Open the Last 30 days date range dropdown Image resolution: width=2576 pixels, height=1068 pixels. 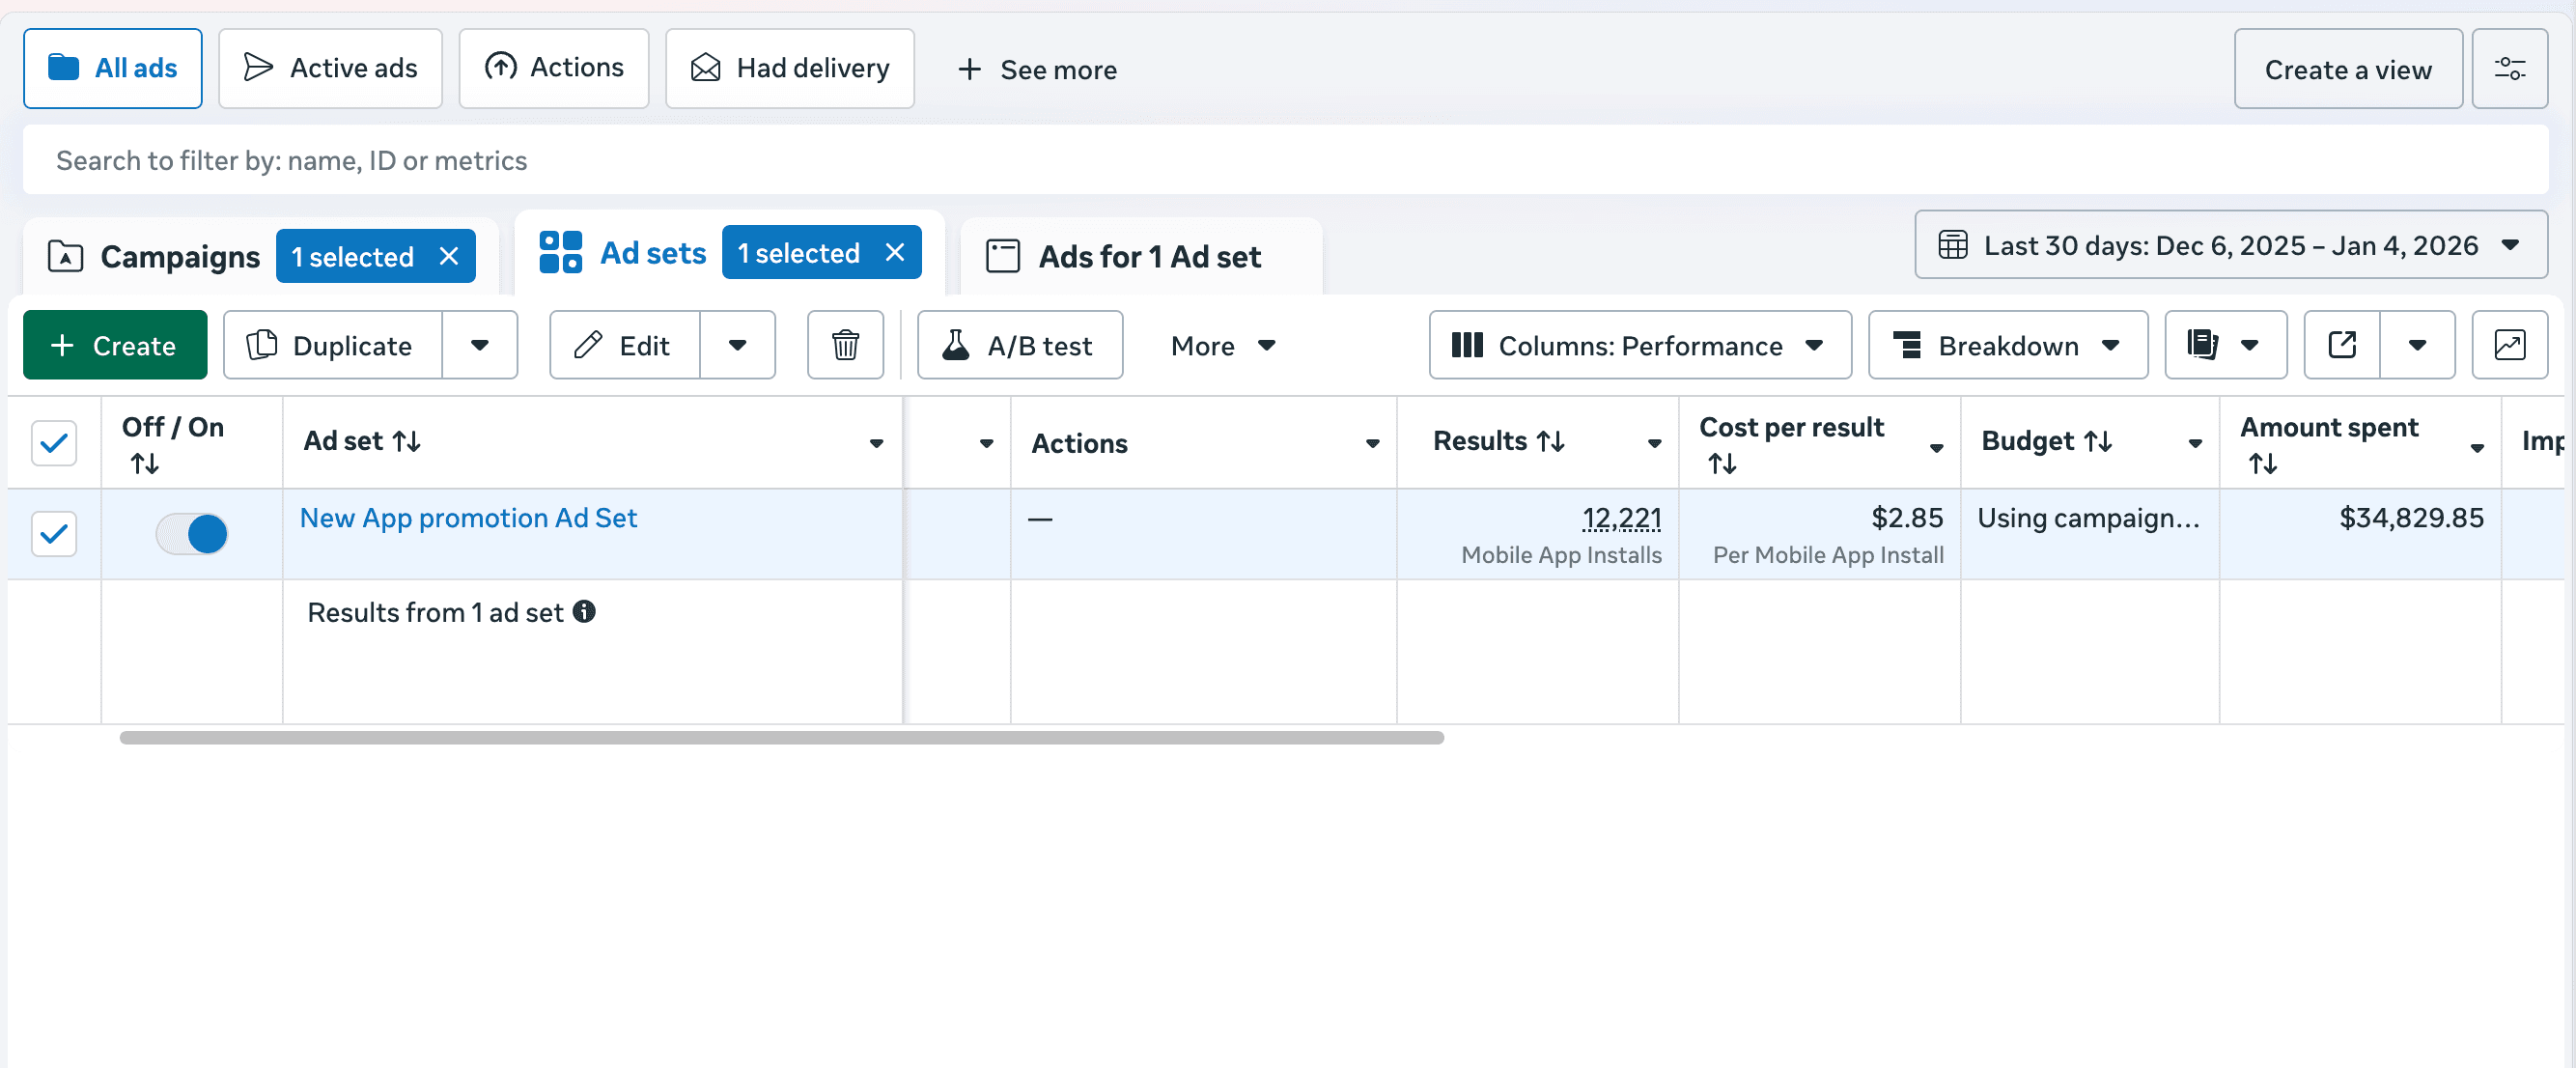pos(2230,245)
